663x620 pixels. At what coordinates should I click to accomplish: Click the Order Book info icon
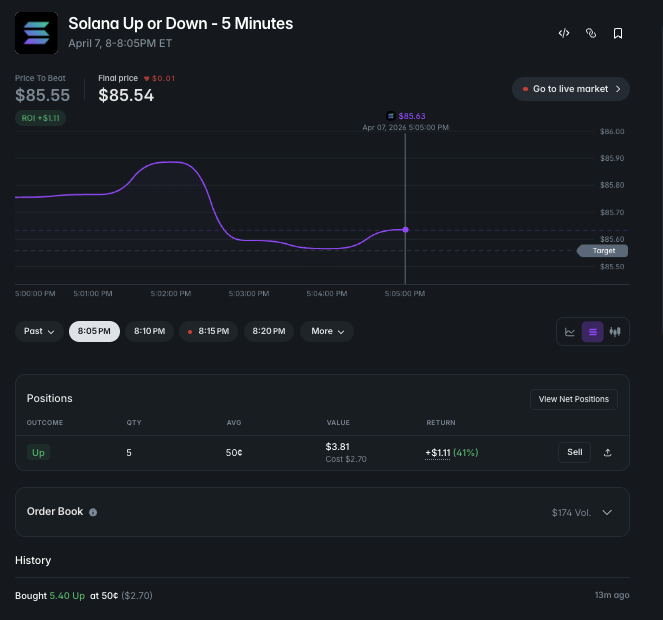tap(93, 512)
